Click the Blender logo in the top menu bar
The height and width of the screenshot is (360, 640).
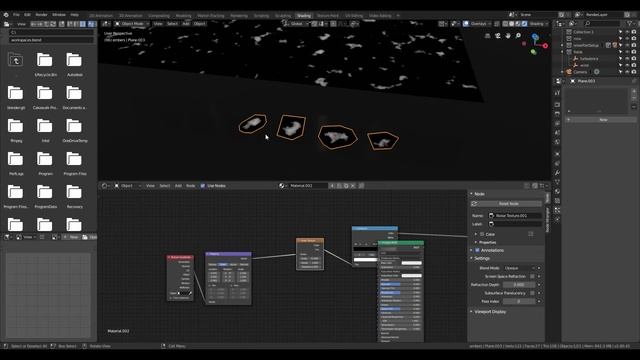(x=6, y=15)
